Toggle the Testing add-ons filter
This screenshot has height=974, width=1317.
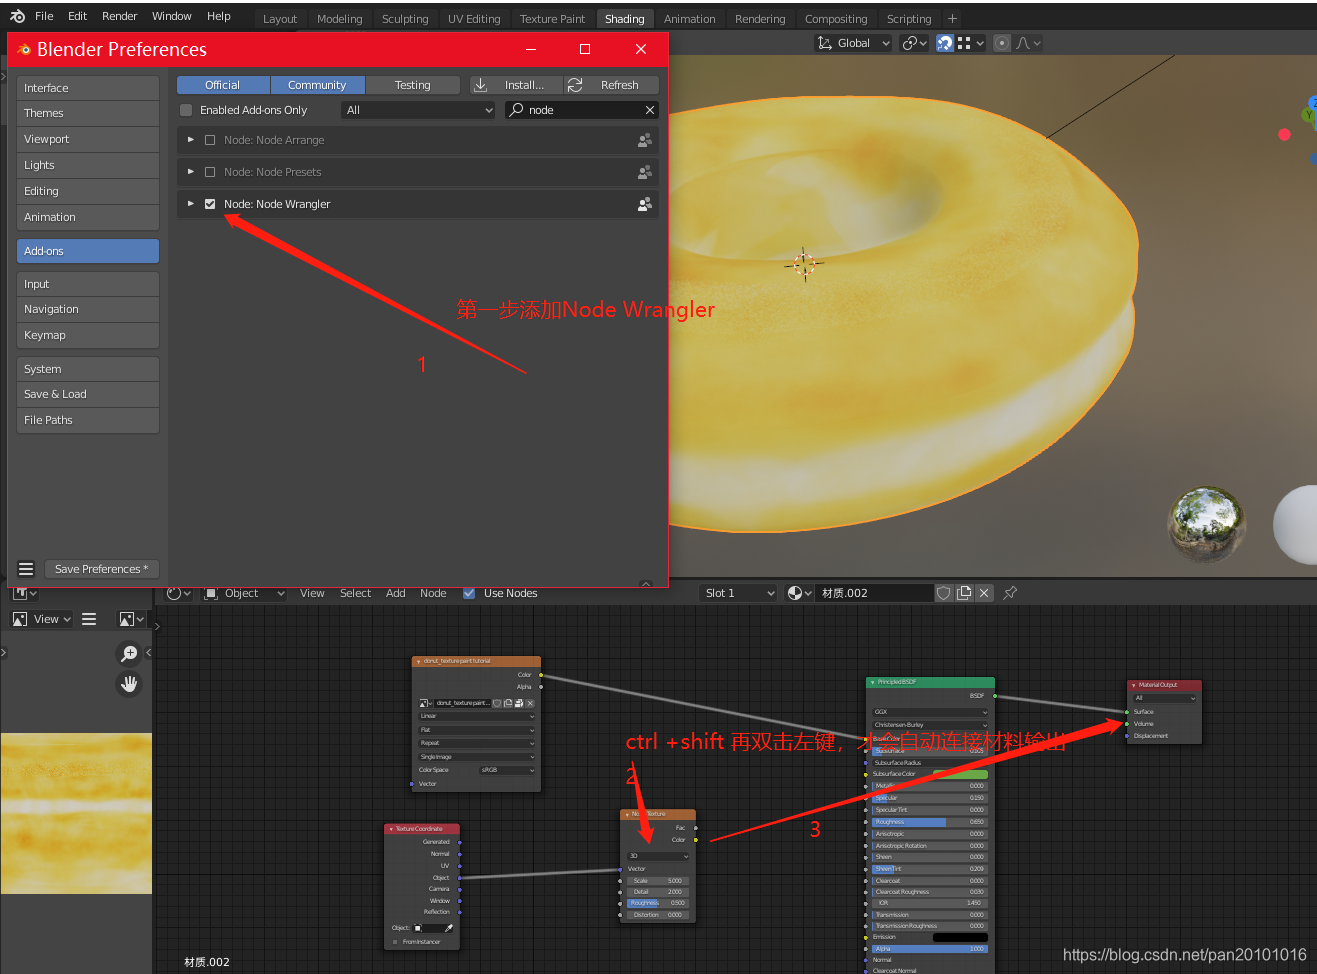click(x=412, y=85)
